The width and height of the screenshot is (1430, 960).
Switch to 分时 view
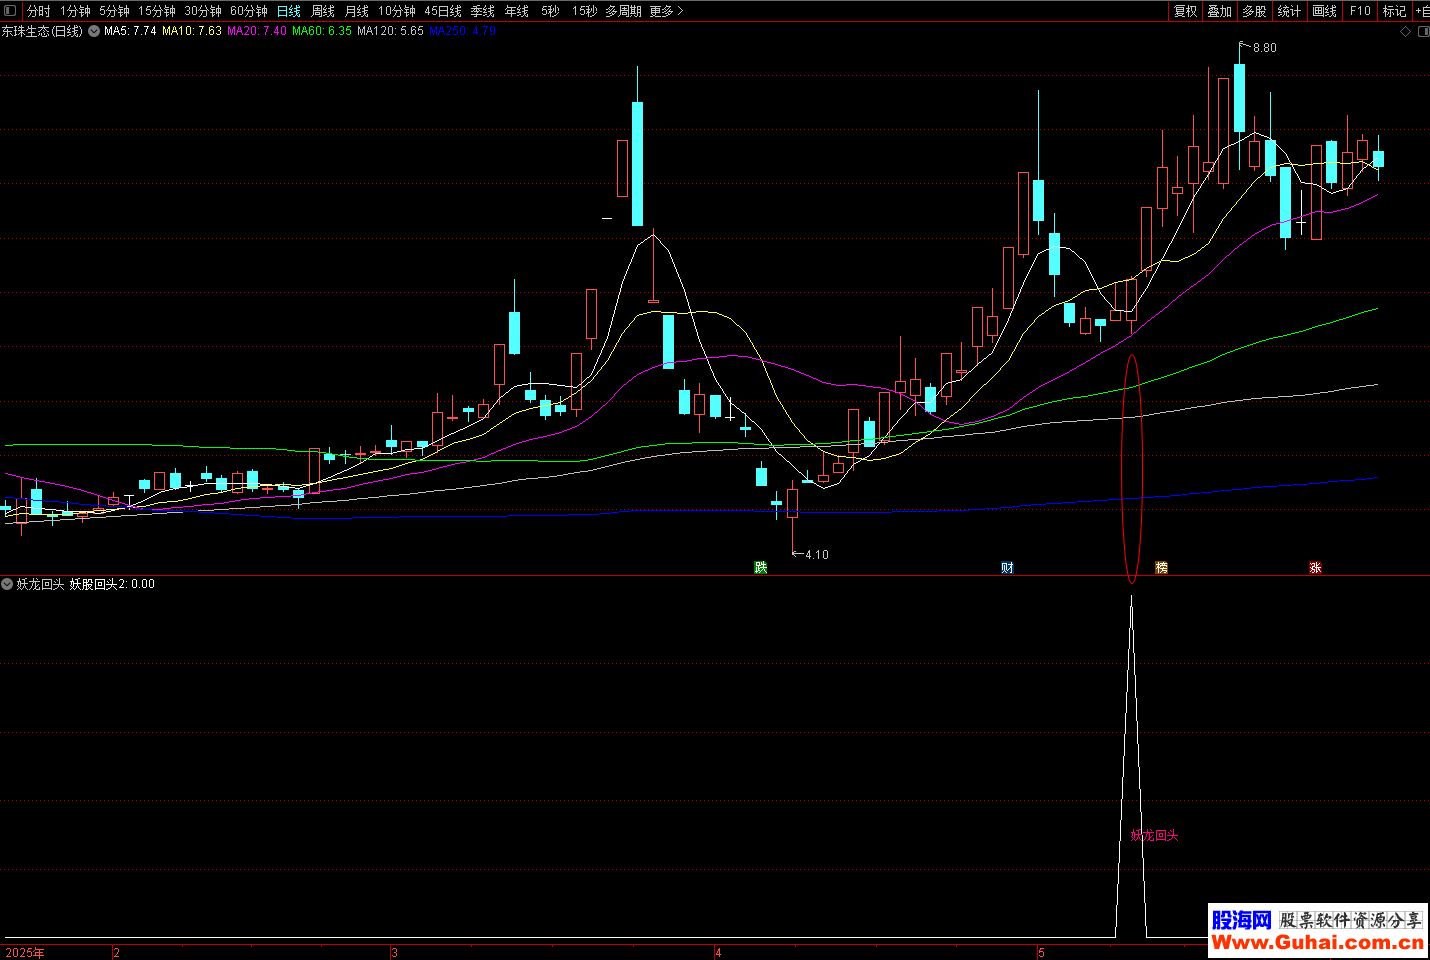point(38,11)
